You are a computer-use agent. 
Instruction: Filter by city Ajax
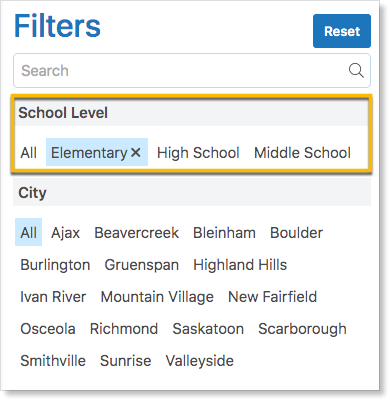(65, 233)
